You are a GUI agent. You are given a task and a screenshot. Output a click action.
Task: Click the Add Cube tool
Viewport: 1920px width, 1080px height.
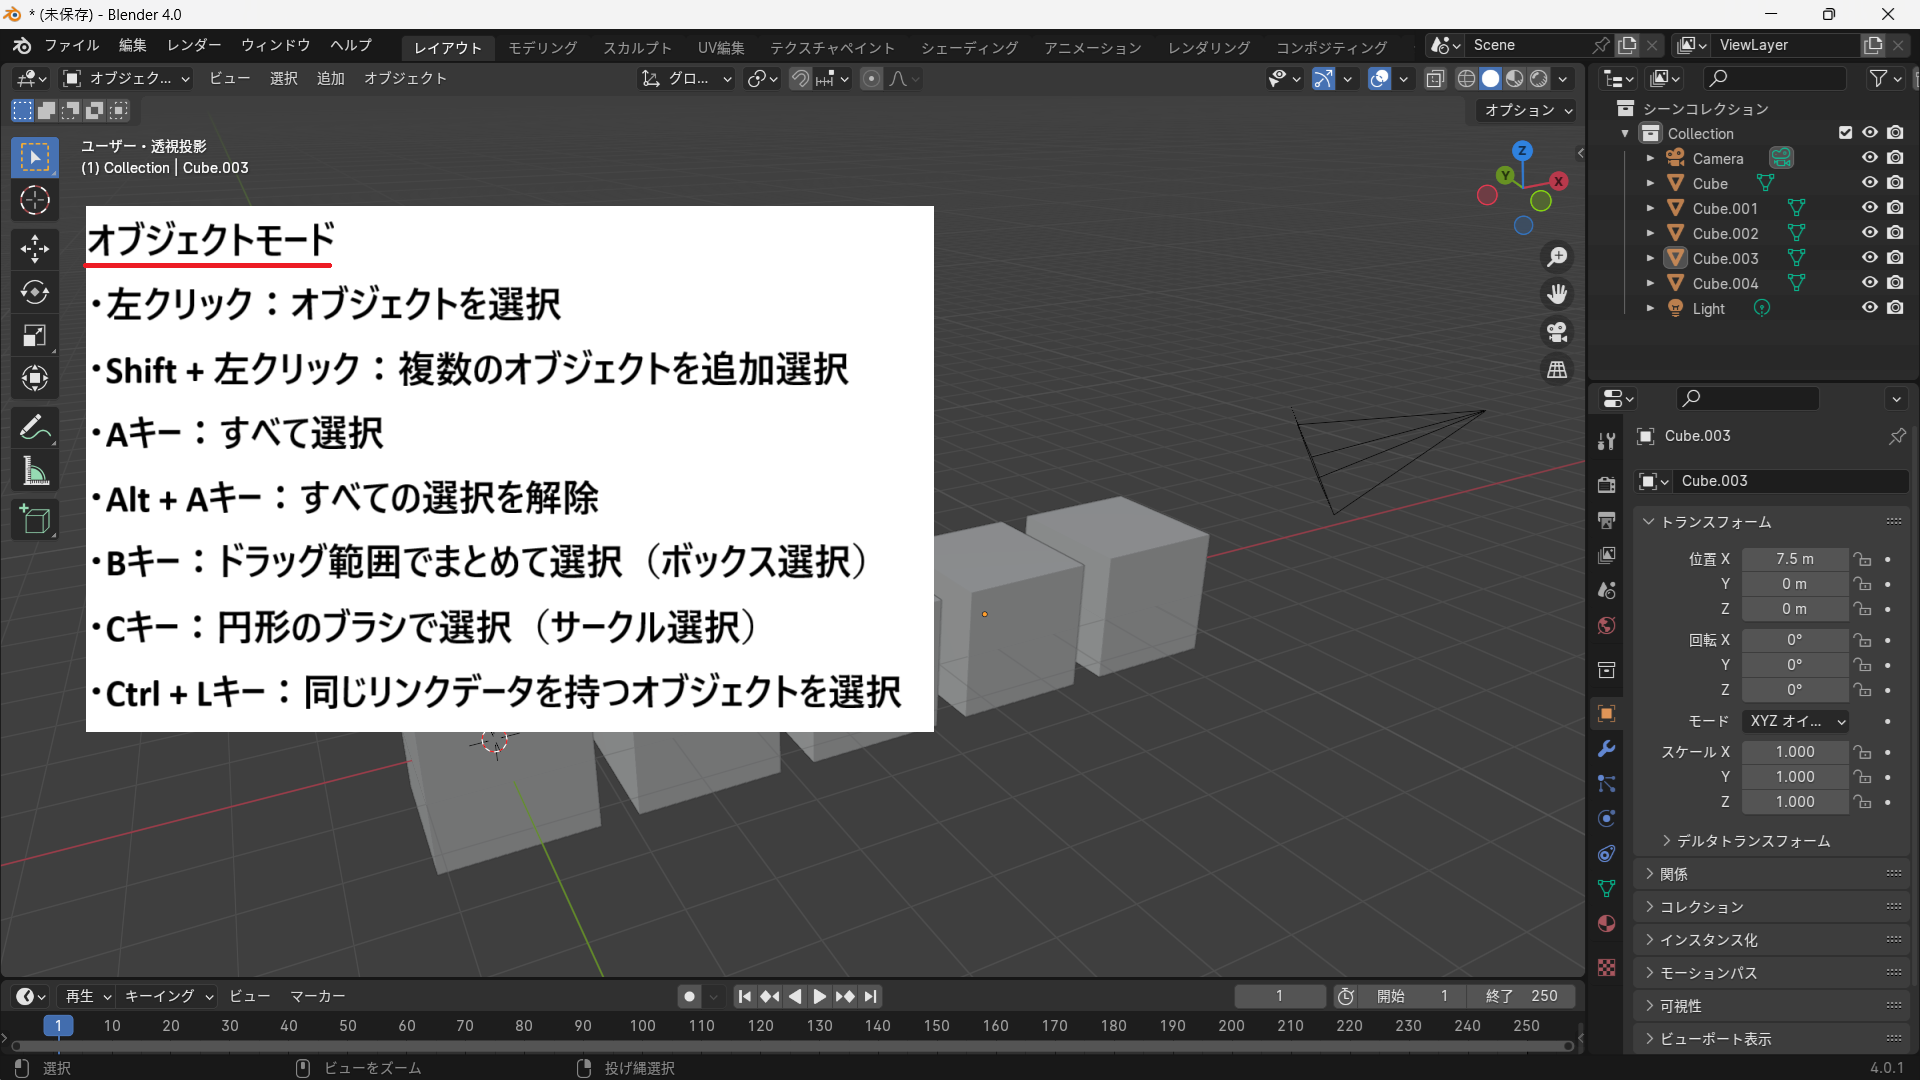click(x=35, y=519)
